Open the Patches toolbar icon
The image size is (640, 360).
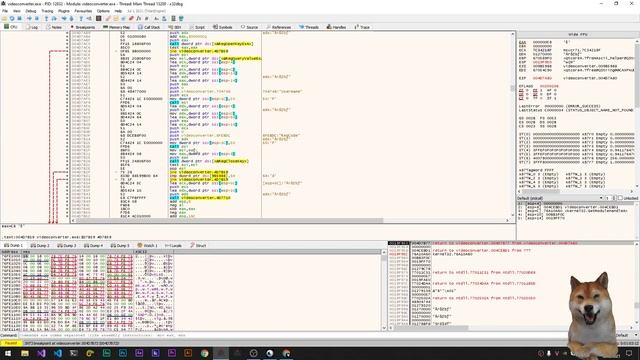(x=108, y=19)
